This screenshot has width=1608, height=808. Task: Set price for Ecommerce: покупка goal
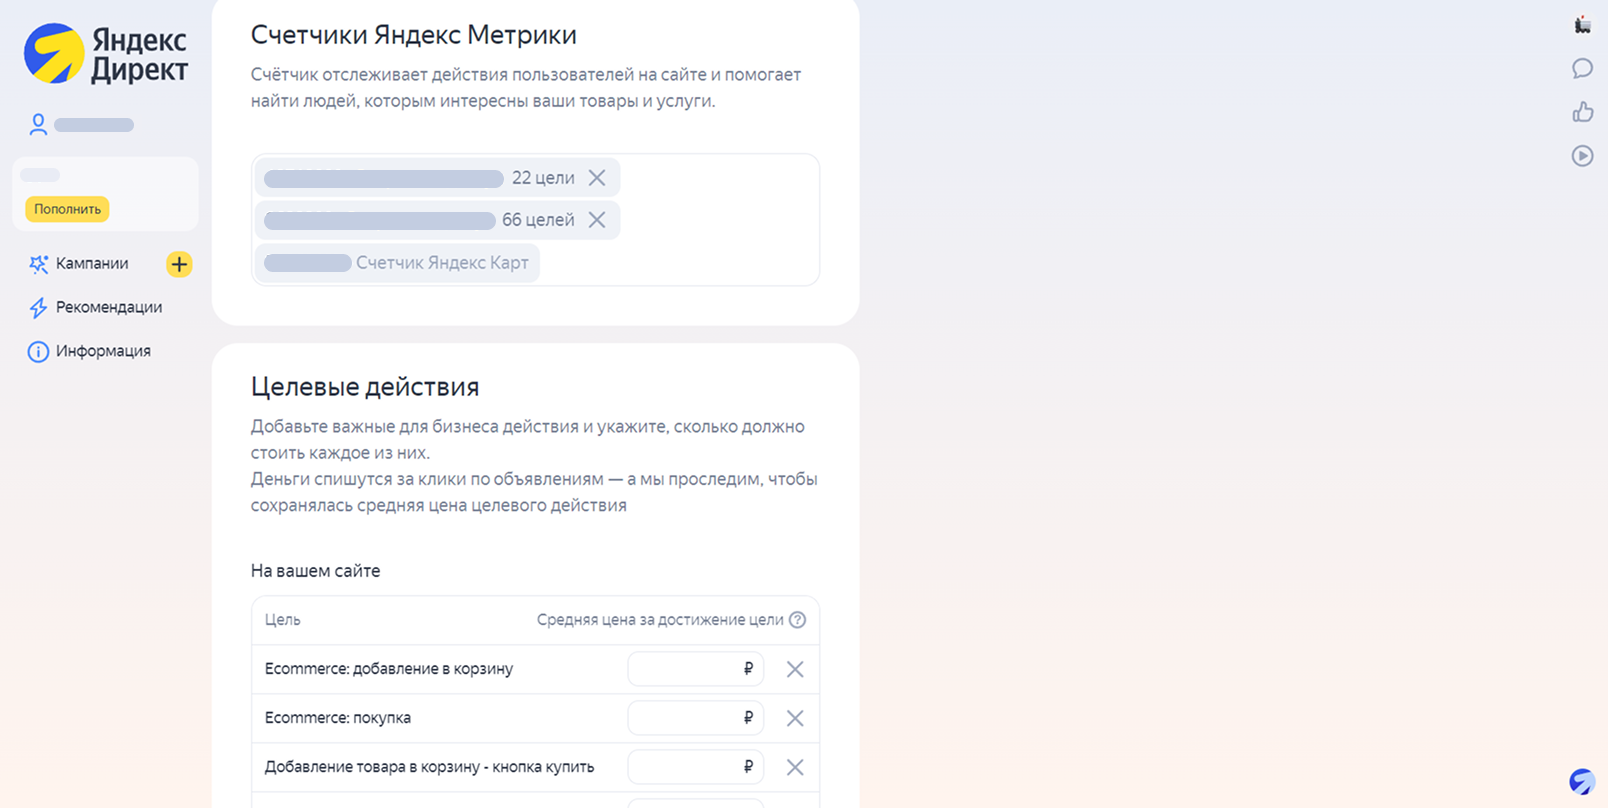pos(695,718)
